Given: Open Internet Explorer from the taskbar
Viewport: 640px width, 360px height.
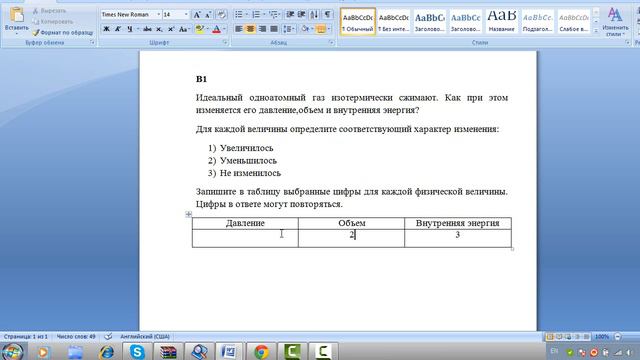Looking at the screenshot, I should tap(107, 352).
